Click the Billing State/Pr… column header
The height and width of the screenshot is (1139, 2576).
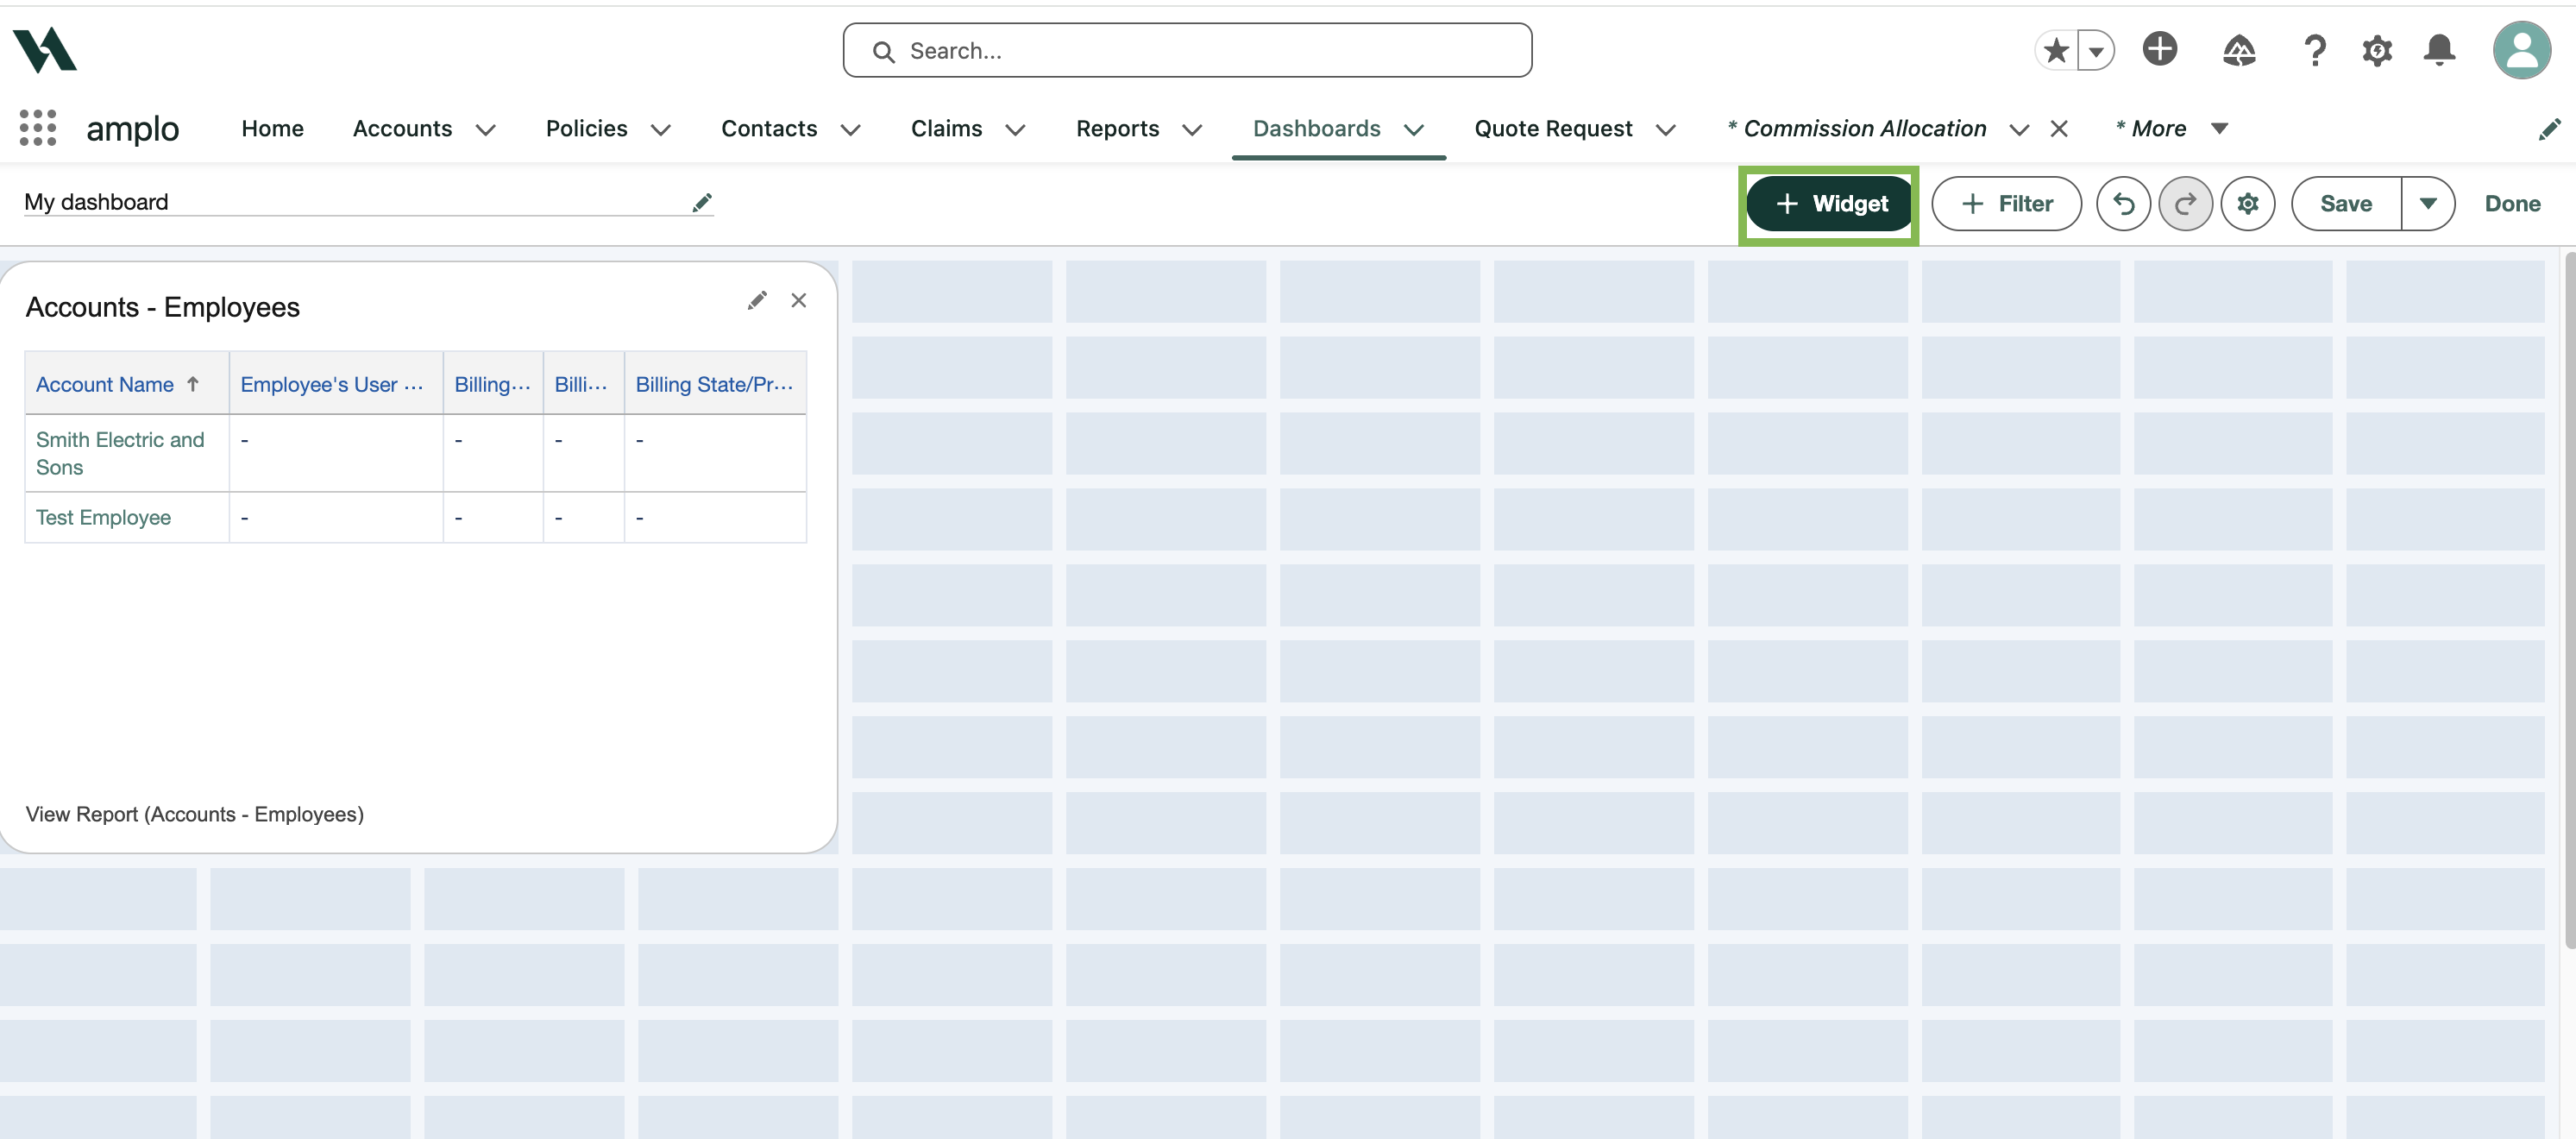coord(715,383)
